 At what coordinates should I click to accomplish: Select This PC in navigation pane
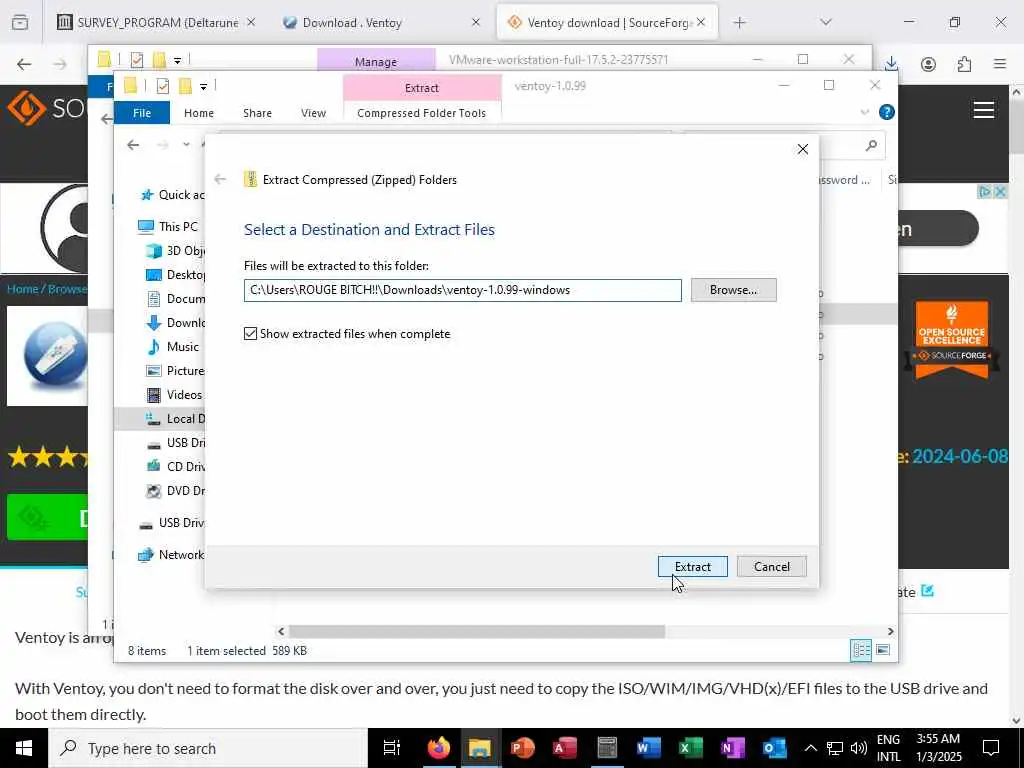[168, 227]
